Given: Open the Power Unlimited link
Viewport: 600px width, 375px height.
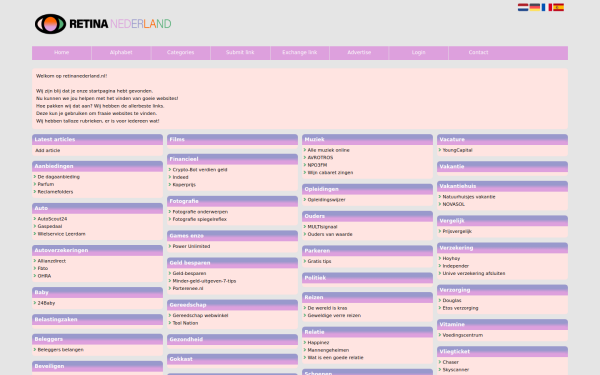Looking at the screenshot, I should click(191, 246).
